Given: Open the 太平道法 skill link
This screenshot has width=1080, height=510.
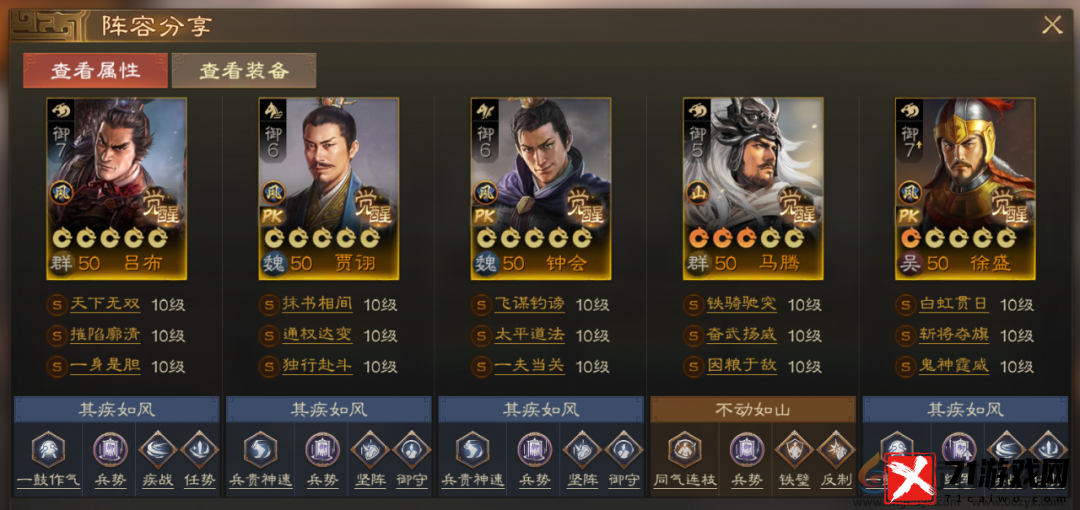Looking at the screenshot, I should [x=530, y=335].
